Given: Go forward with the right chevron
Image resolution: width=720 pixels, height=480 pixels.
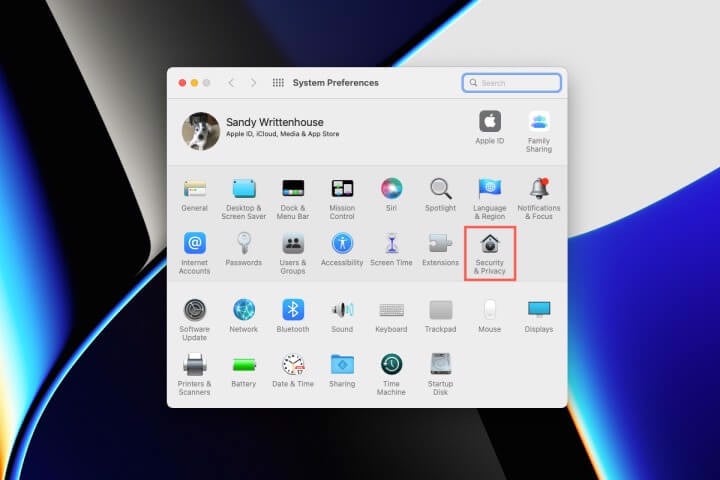Looking at the screenshot, I should tap(253, 83).
